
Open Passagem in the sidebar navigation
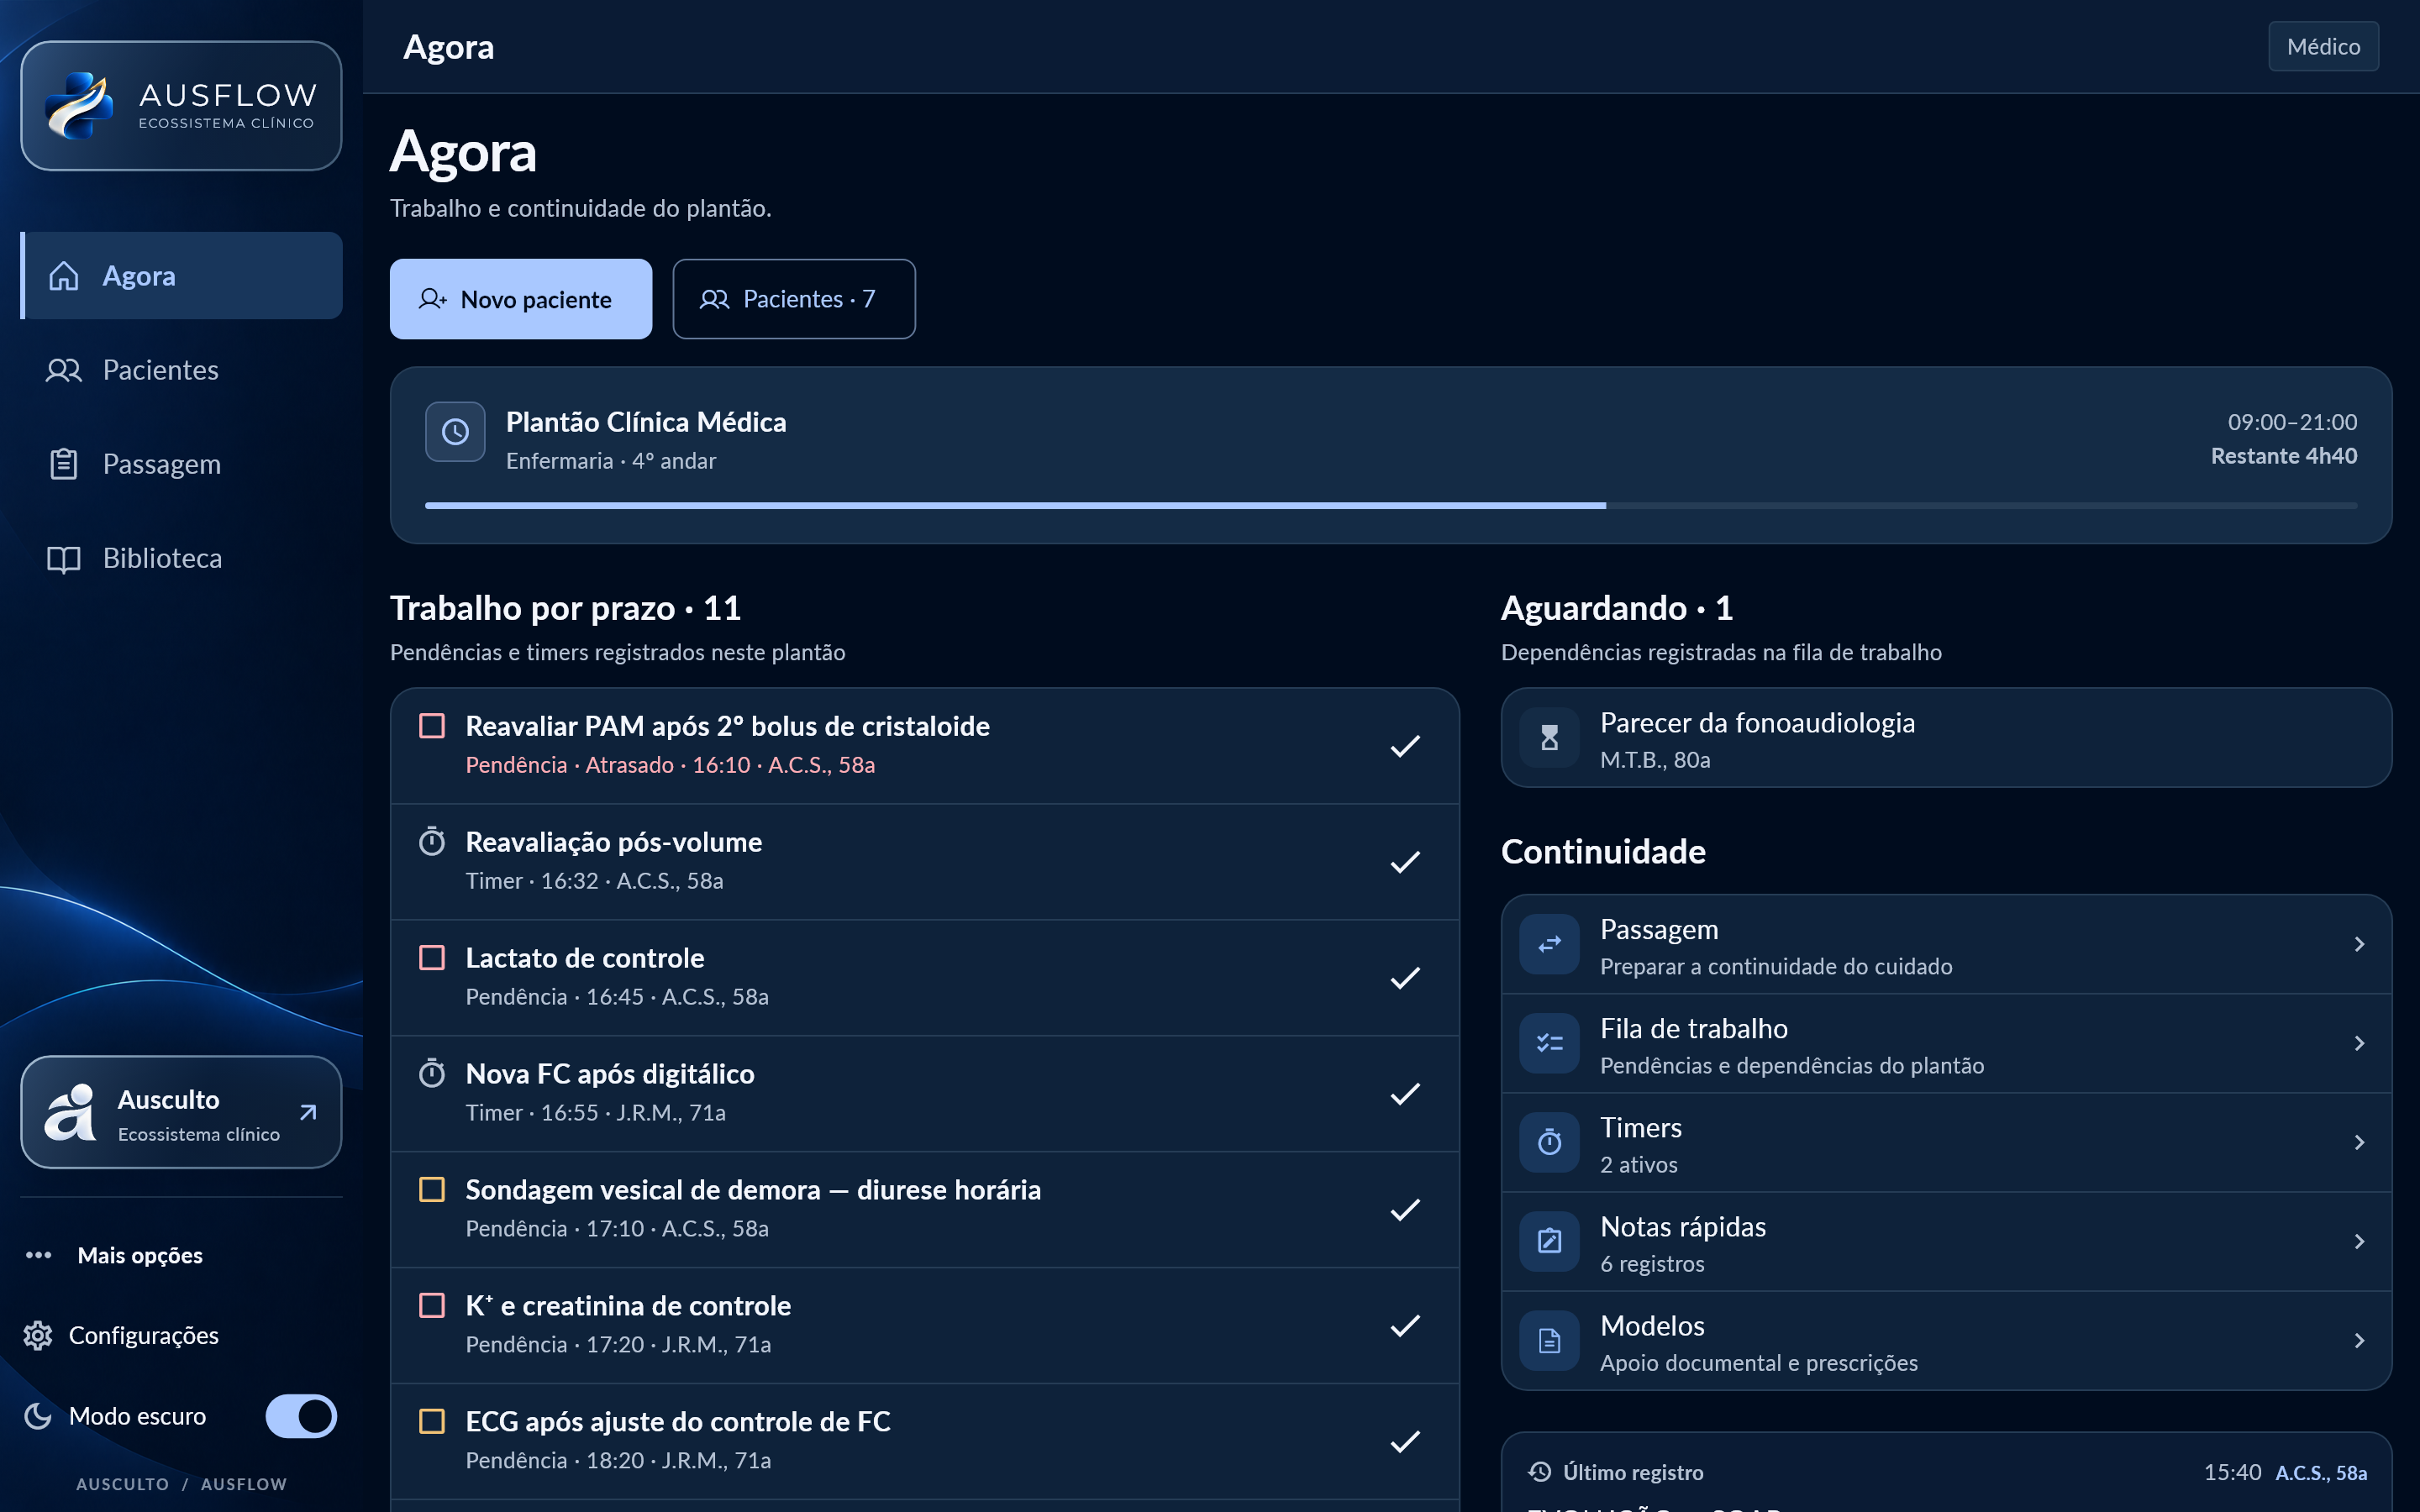pos(181,464)
